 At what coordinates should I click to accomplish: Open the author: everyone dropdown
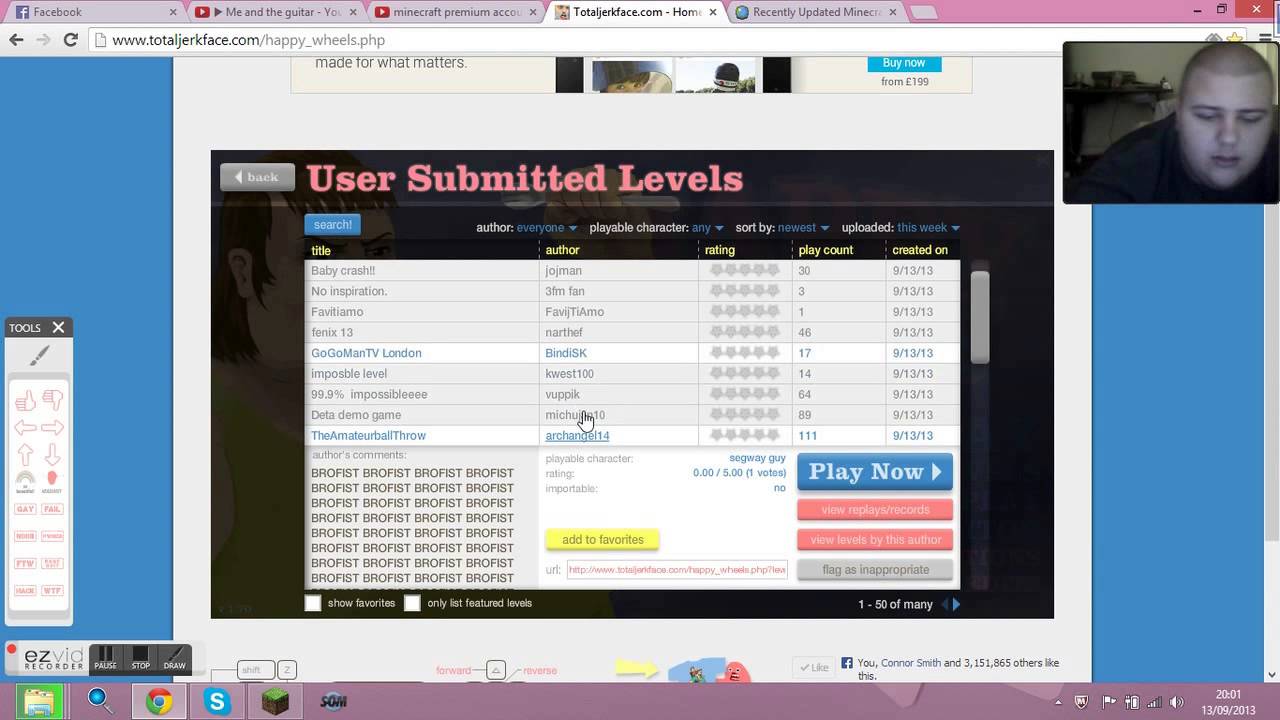547,228
